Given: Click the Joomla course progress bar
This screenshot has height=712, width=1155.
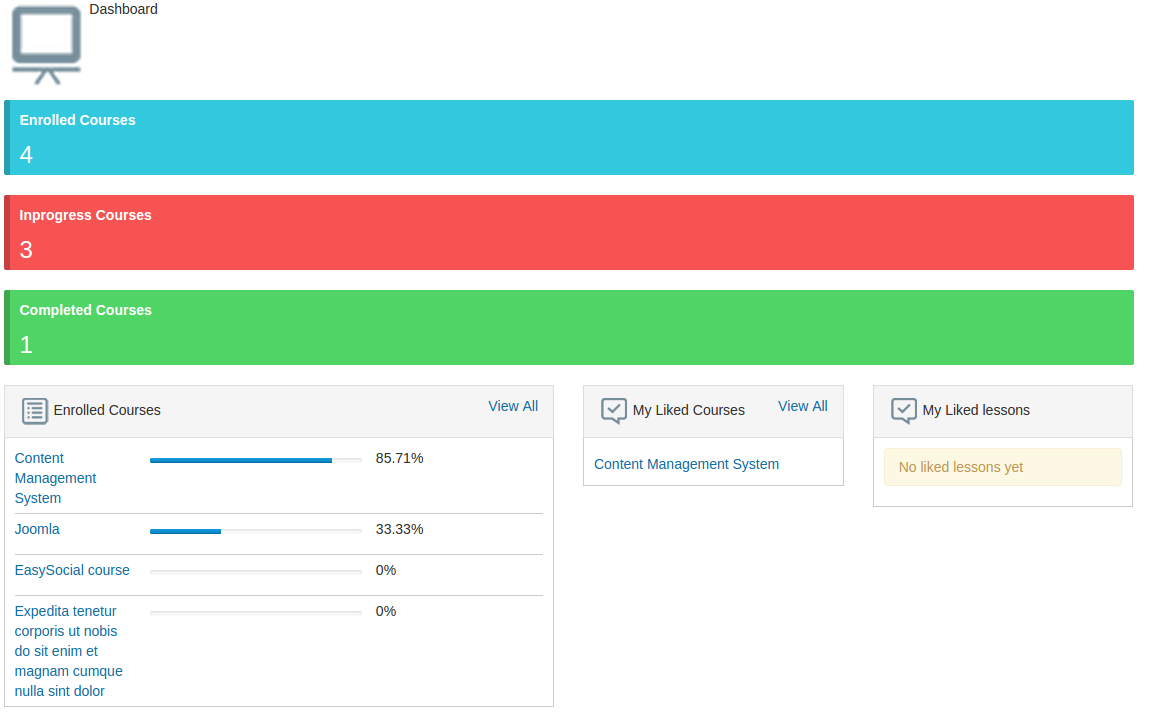Looking at the screenshot, I should coord(255,531).
